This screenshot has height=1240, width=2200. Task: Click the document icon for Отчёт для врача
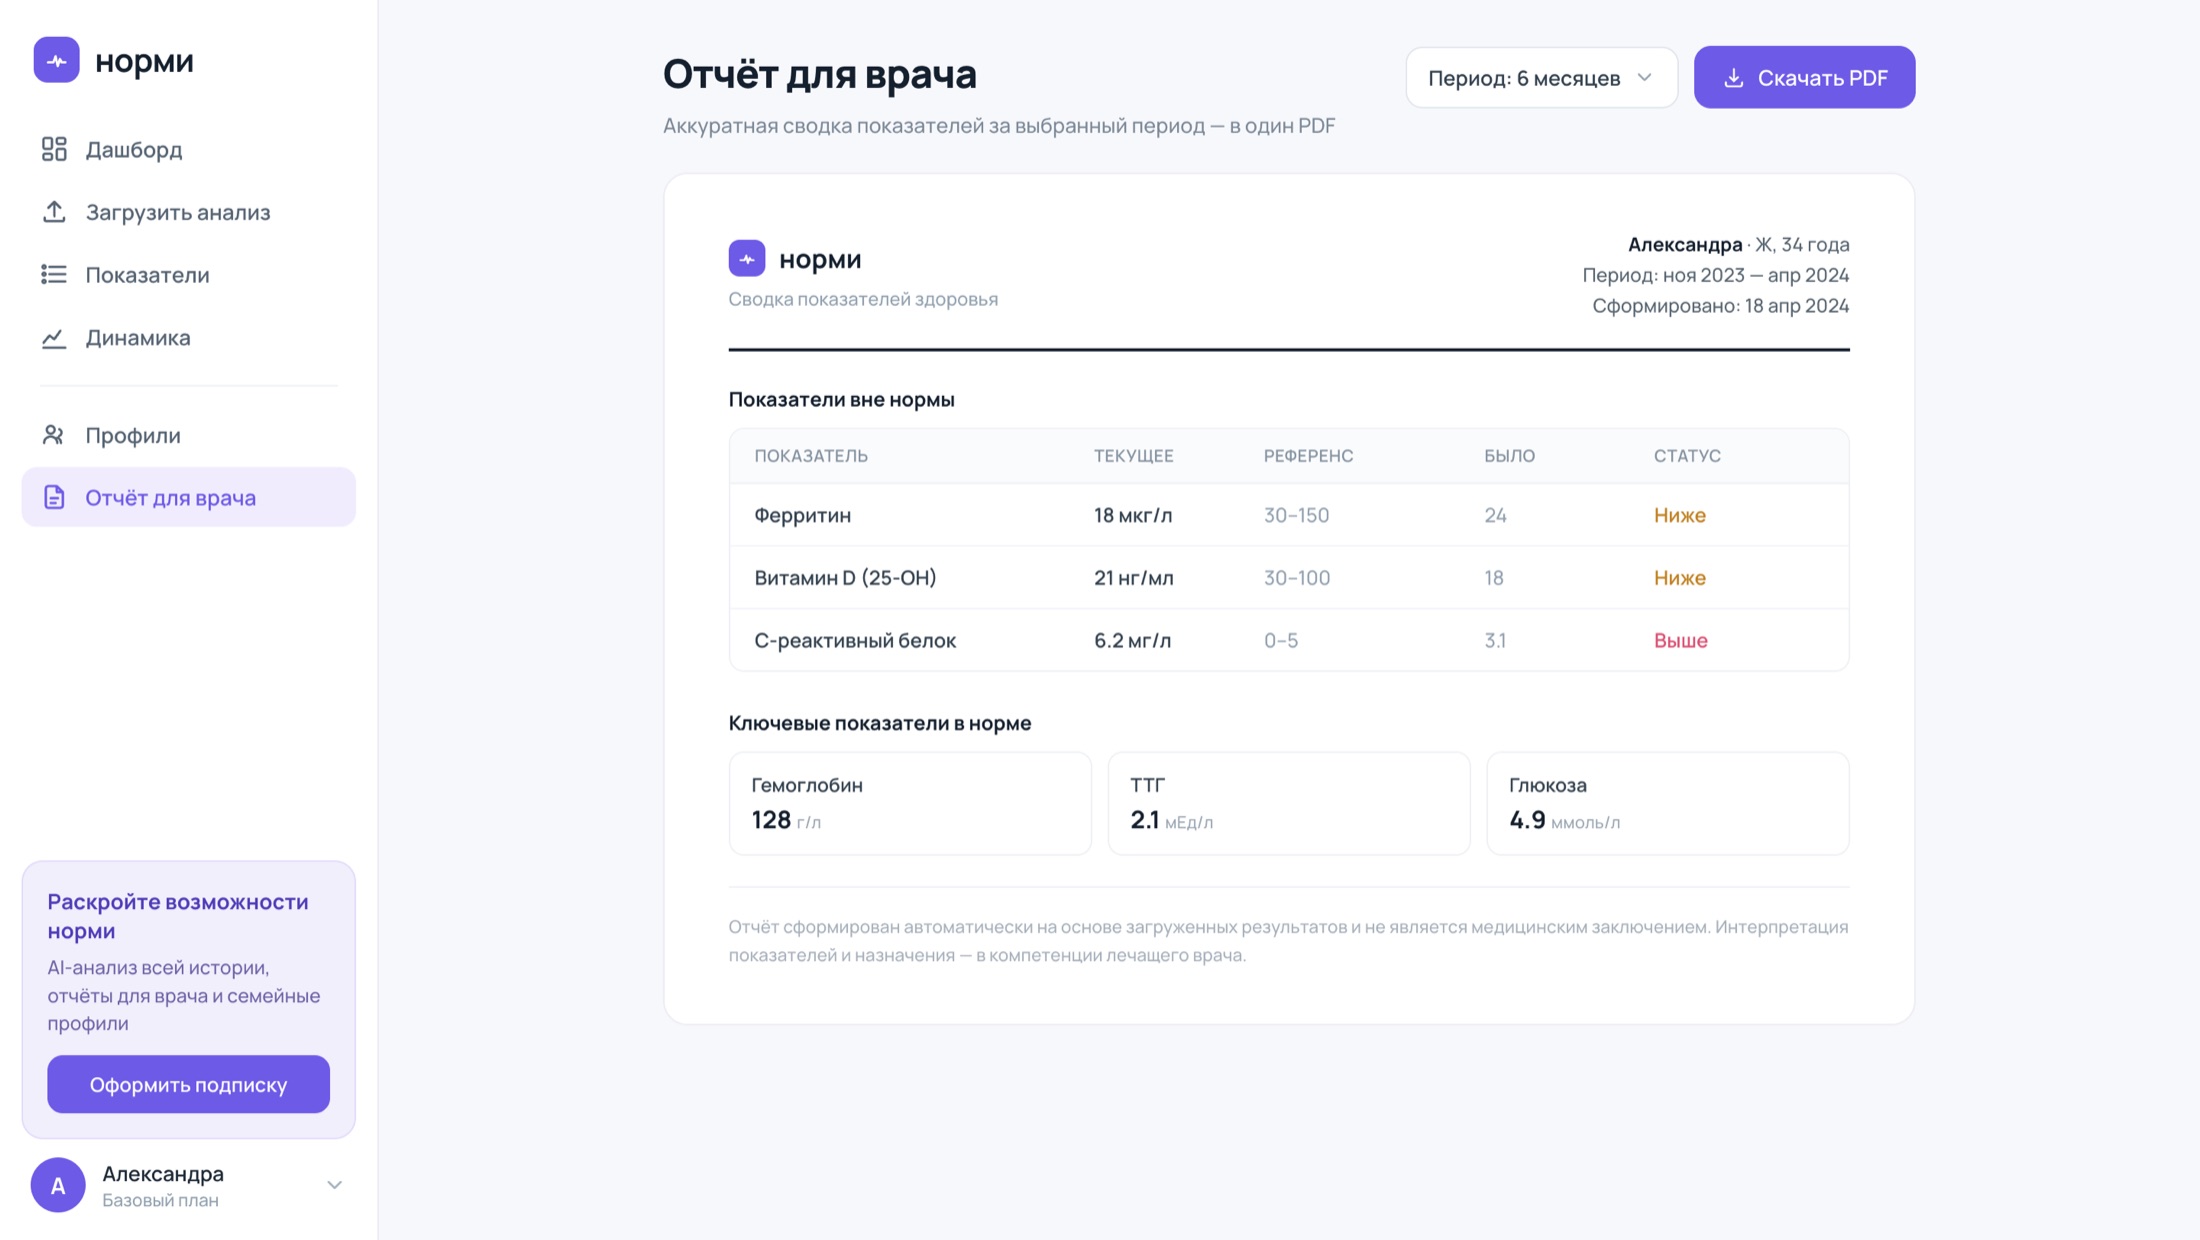point(54,497)
